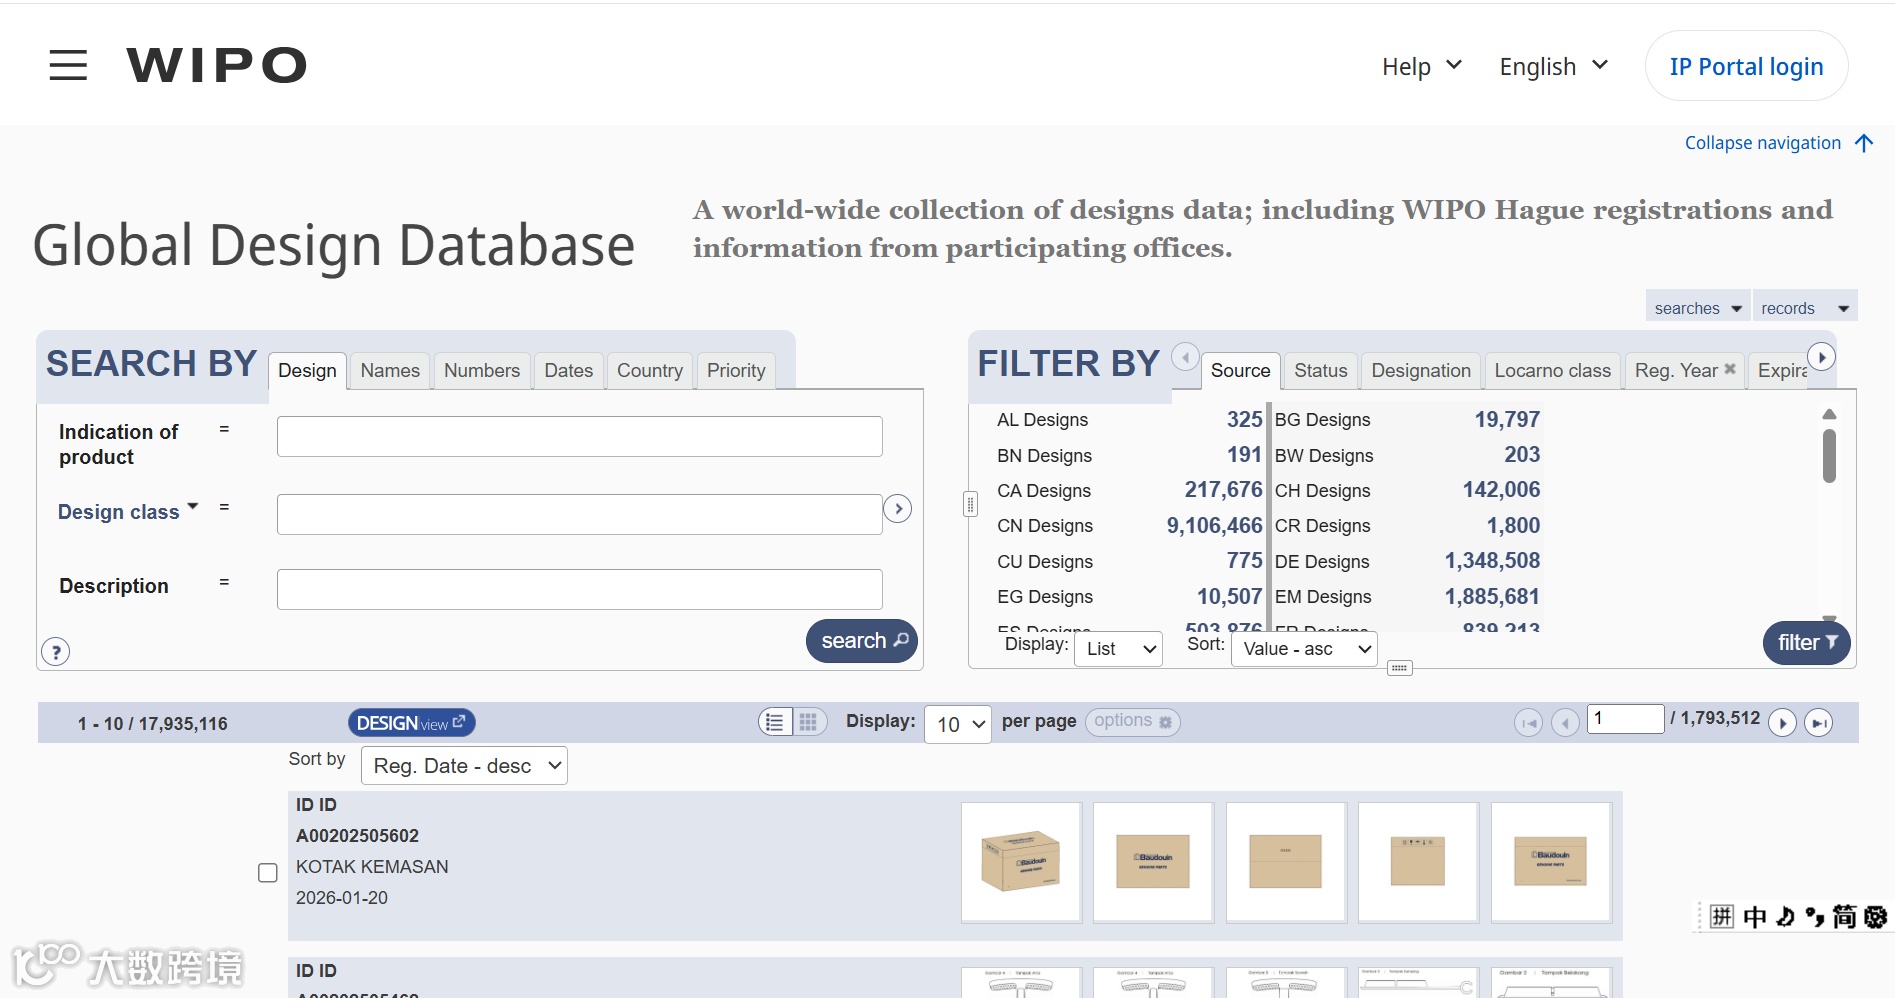Focus the Description input field
This screenshot has height=998, width=1895.
580,590
